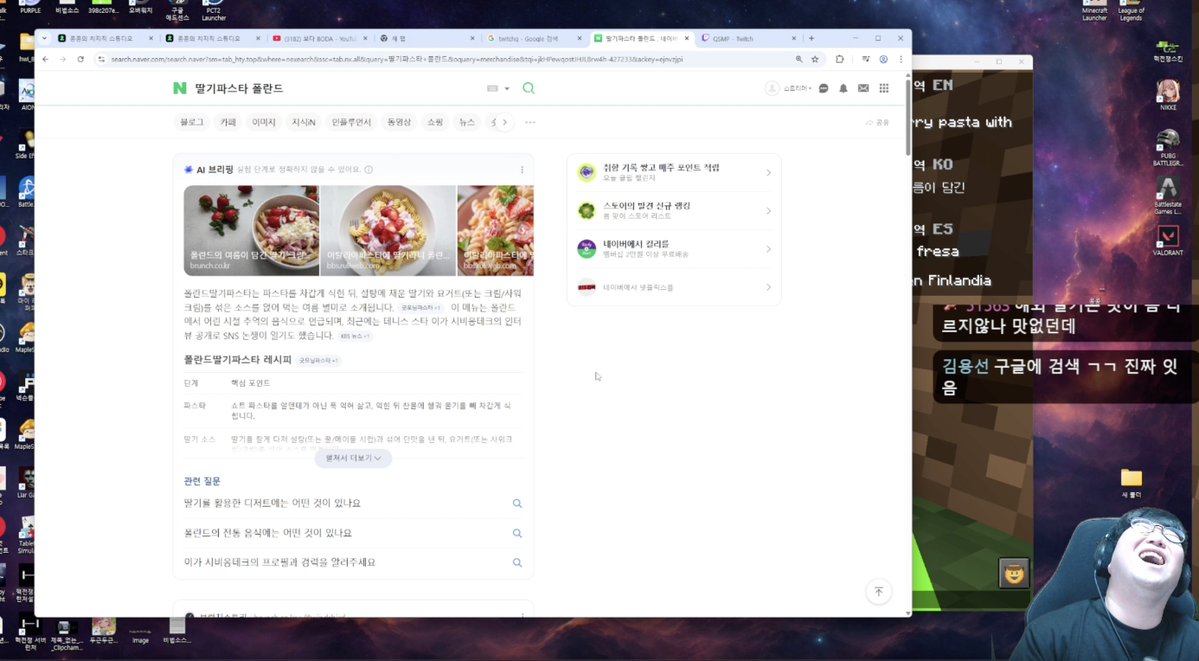Open the browser extensions puzzle icon
The width and height of the screenshot is (1199, 661).
pos(840,59)
